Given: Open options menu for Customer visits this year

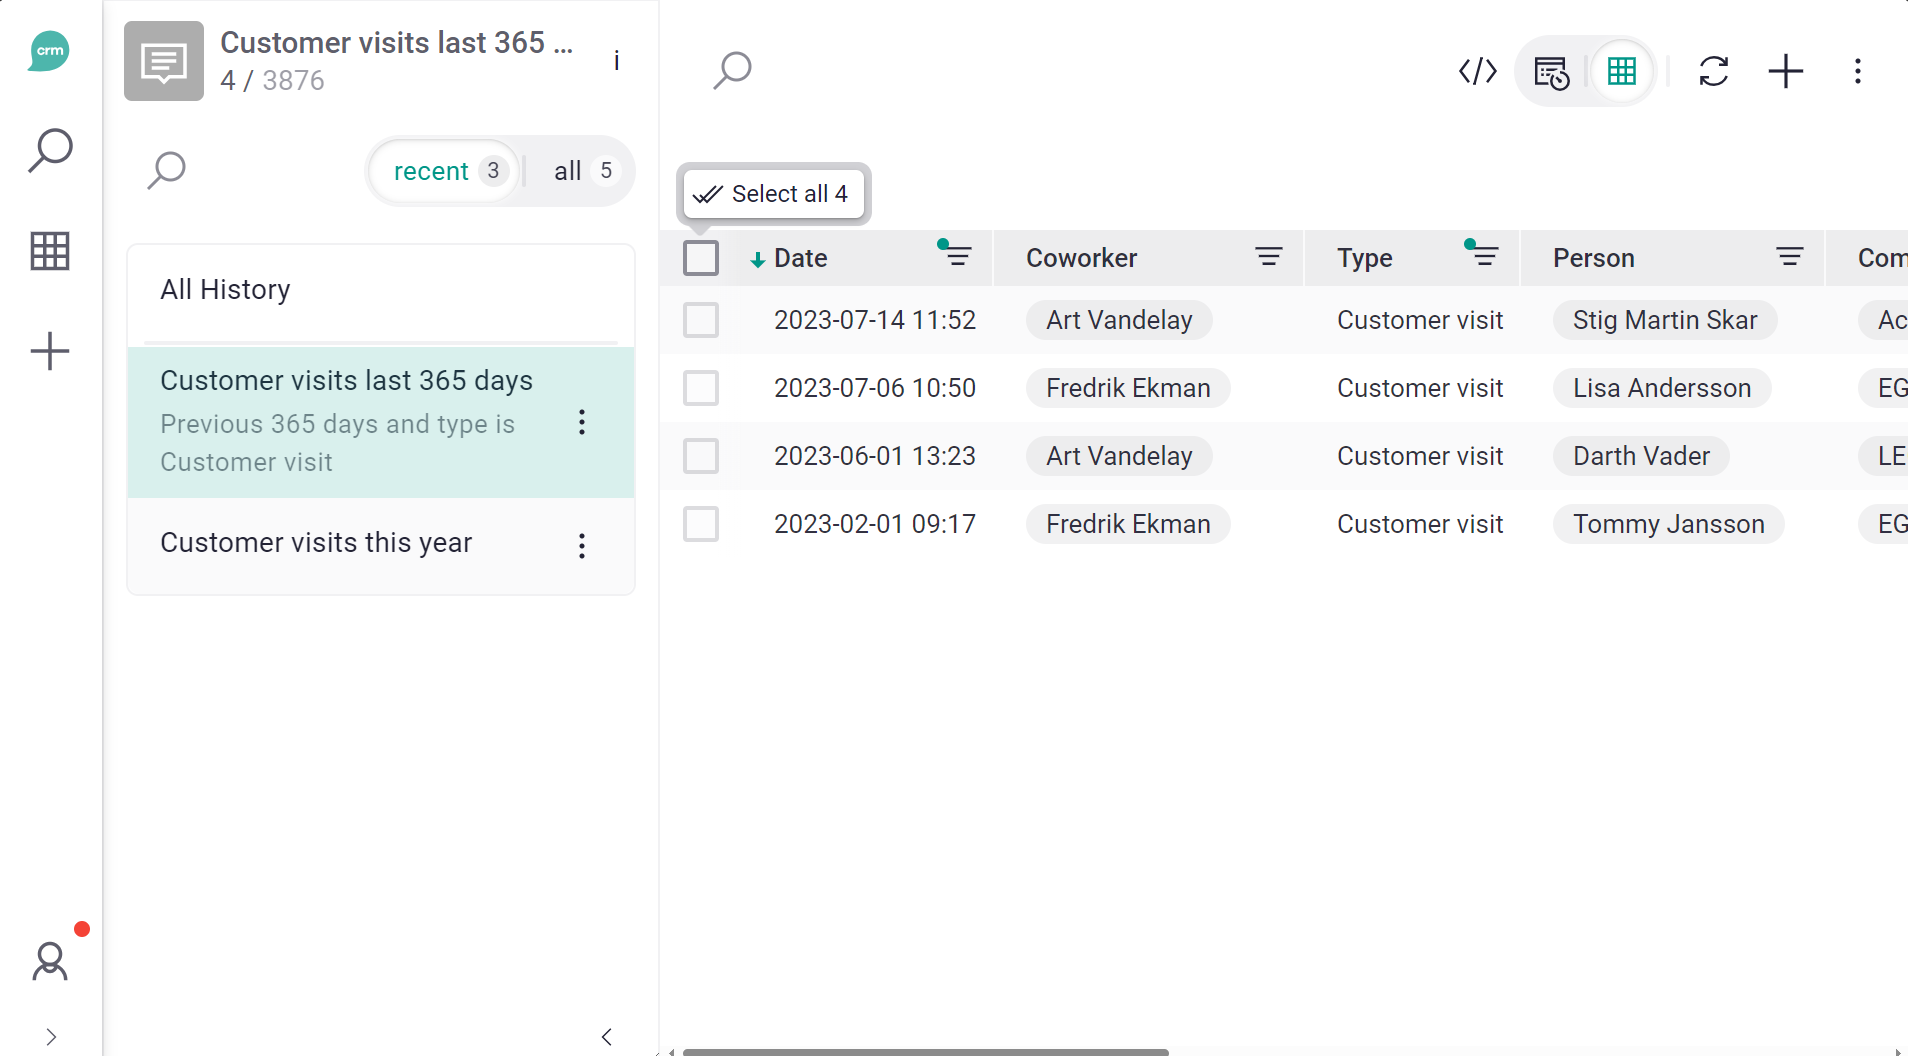Looking at the screenshot, I should [581, 545].
